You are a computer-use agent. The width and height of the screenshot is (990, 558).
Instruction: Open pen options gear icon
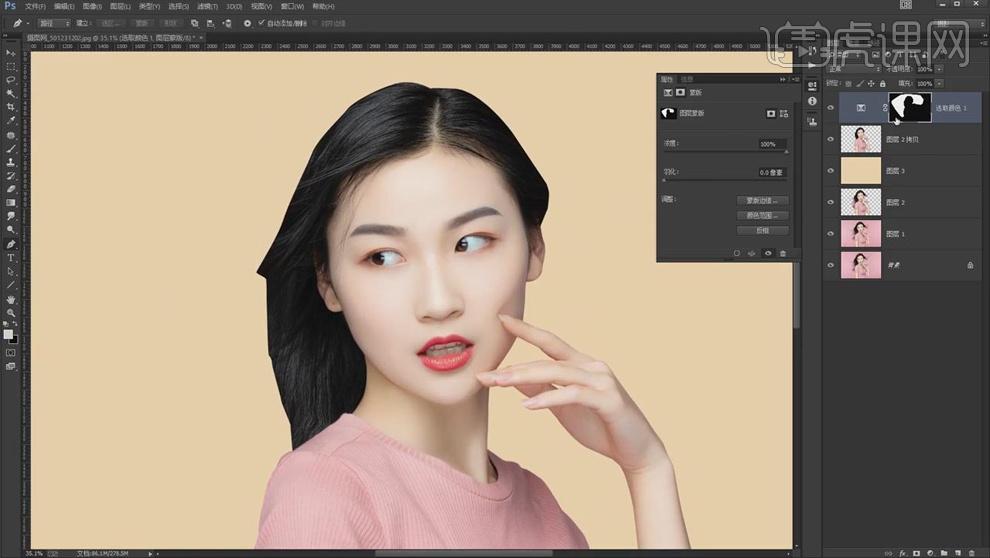248,23
